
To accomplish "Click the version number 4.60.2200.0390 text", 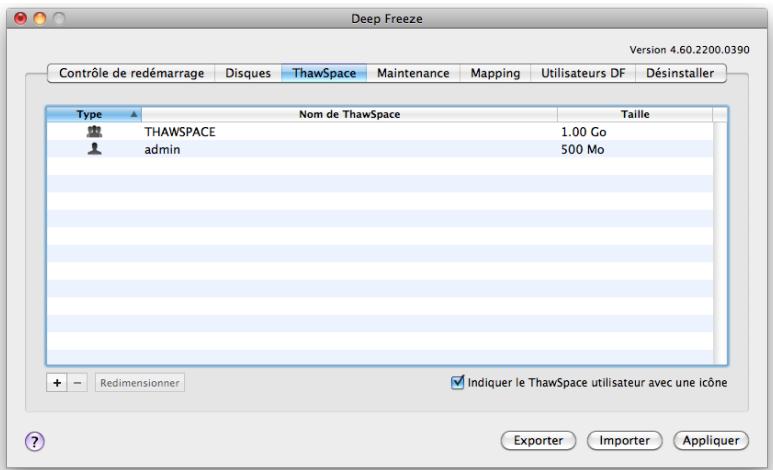I will (x=709, y=50).
